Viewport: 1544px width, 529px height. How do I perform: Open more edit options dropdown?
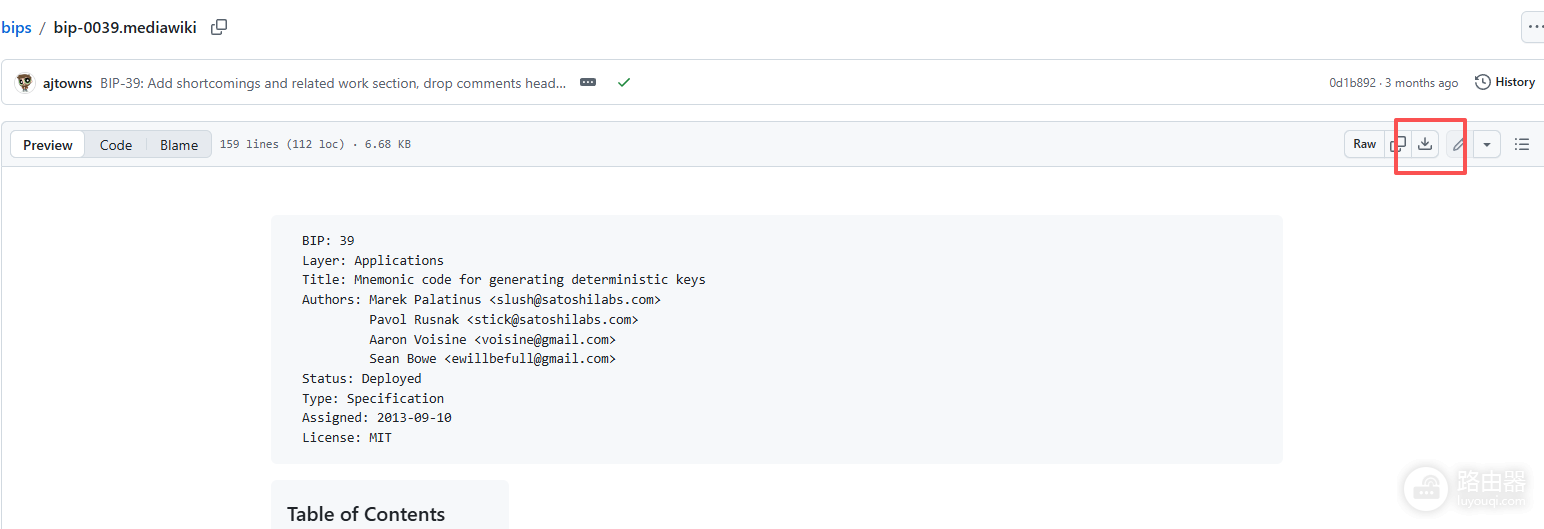(x=1487, y=144)
